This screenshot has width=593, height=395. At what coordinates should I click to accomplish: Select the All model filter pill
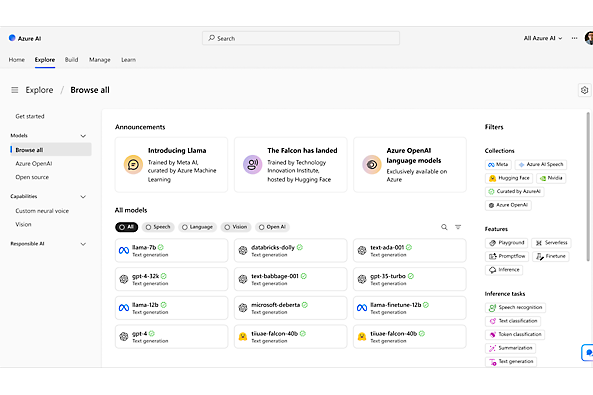[x=126, y=227]
